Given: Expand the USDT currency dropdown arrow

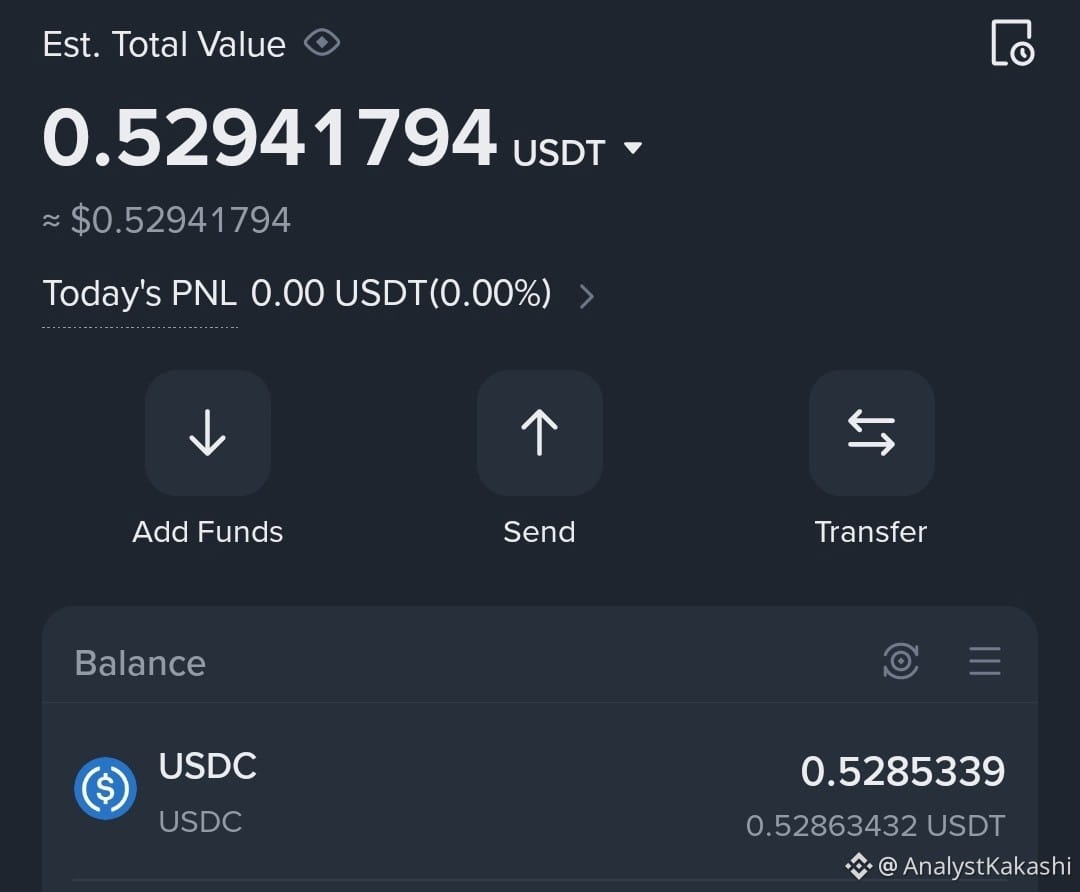Looking at the screenshot, I should click(x=632, y=147).
